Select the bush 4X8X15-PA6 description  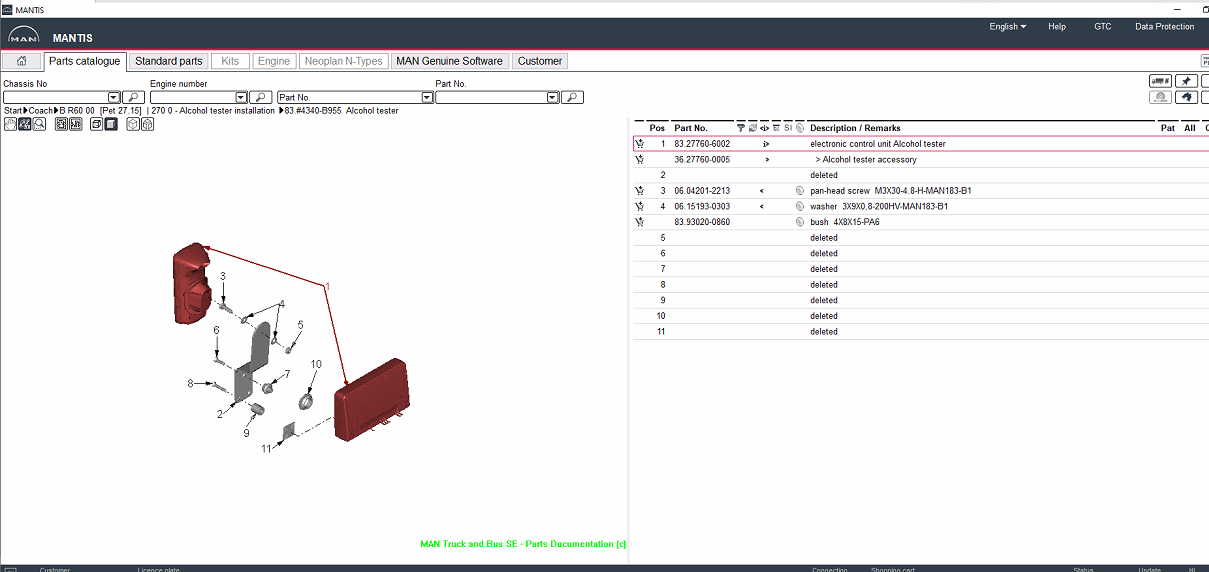[845, 222]
